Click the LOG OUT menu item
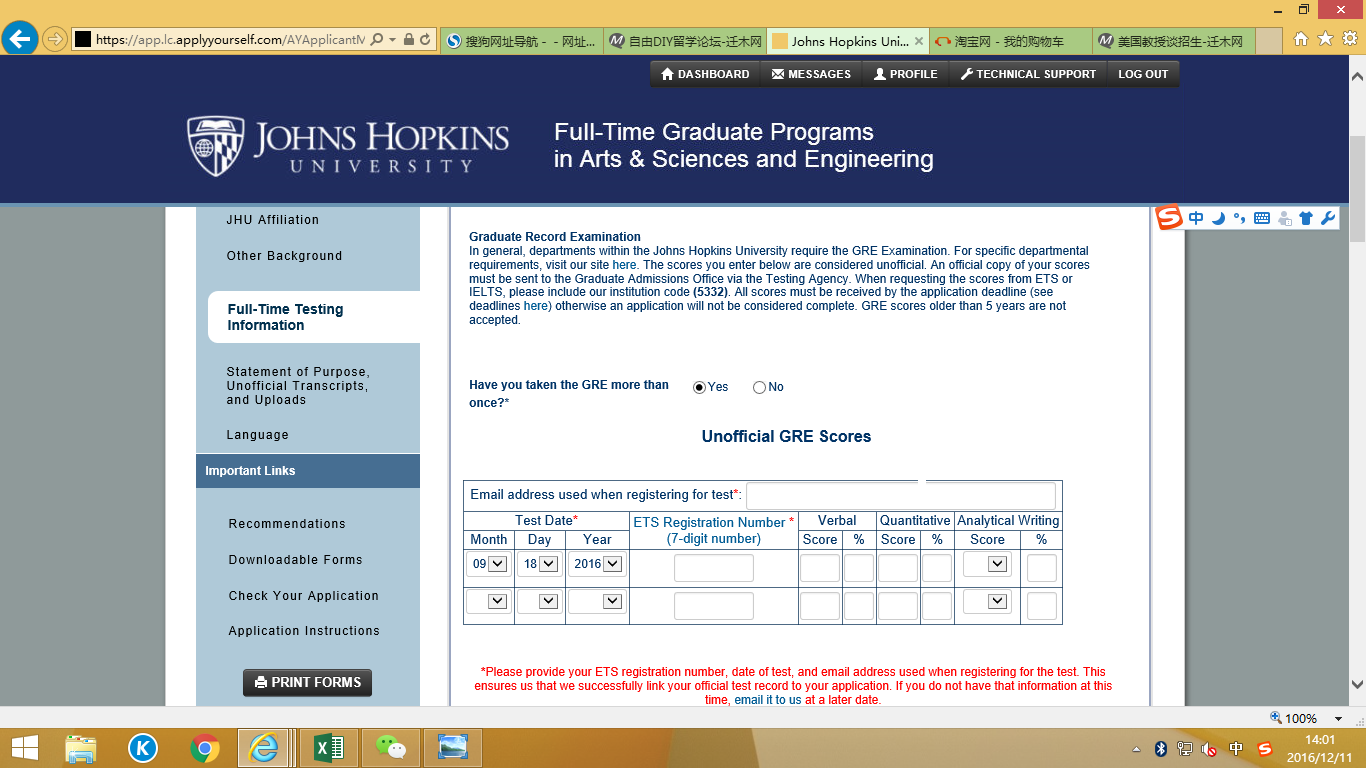 1143,74
